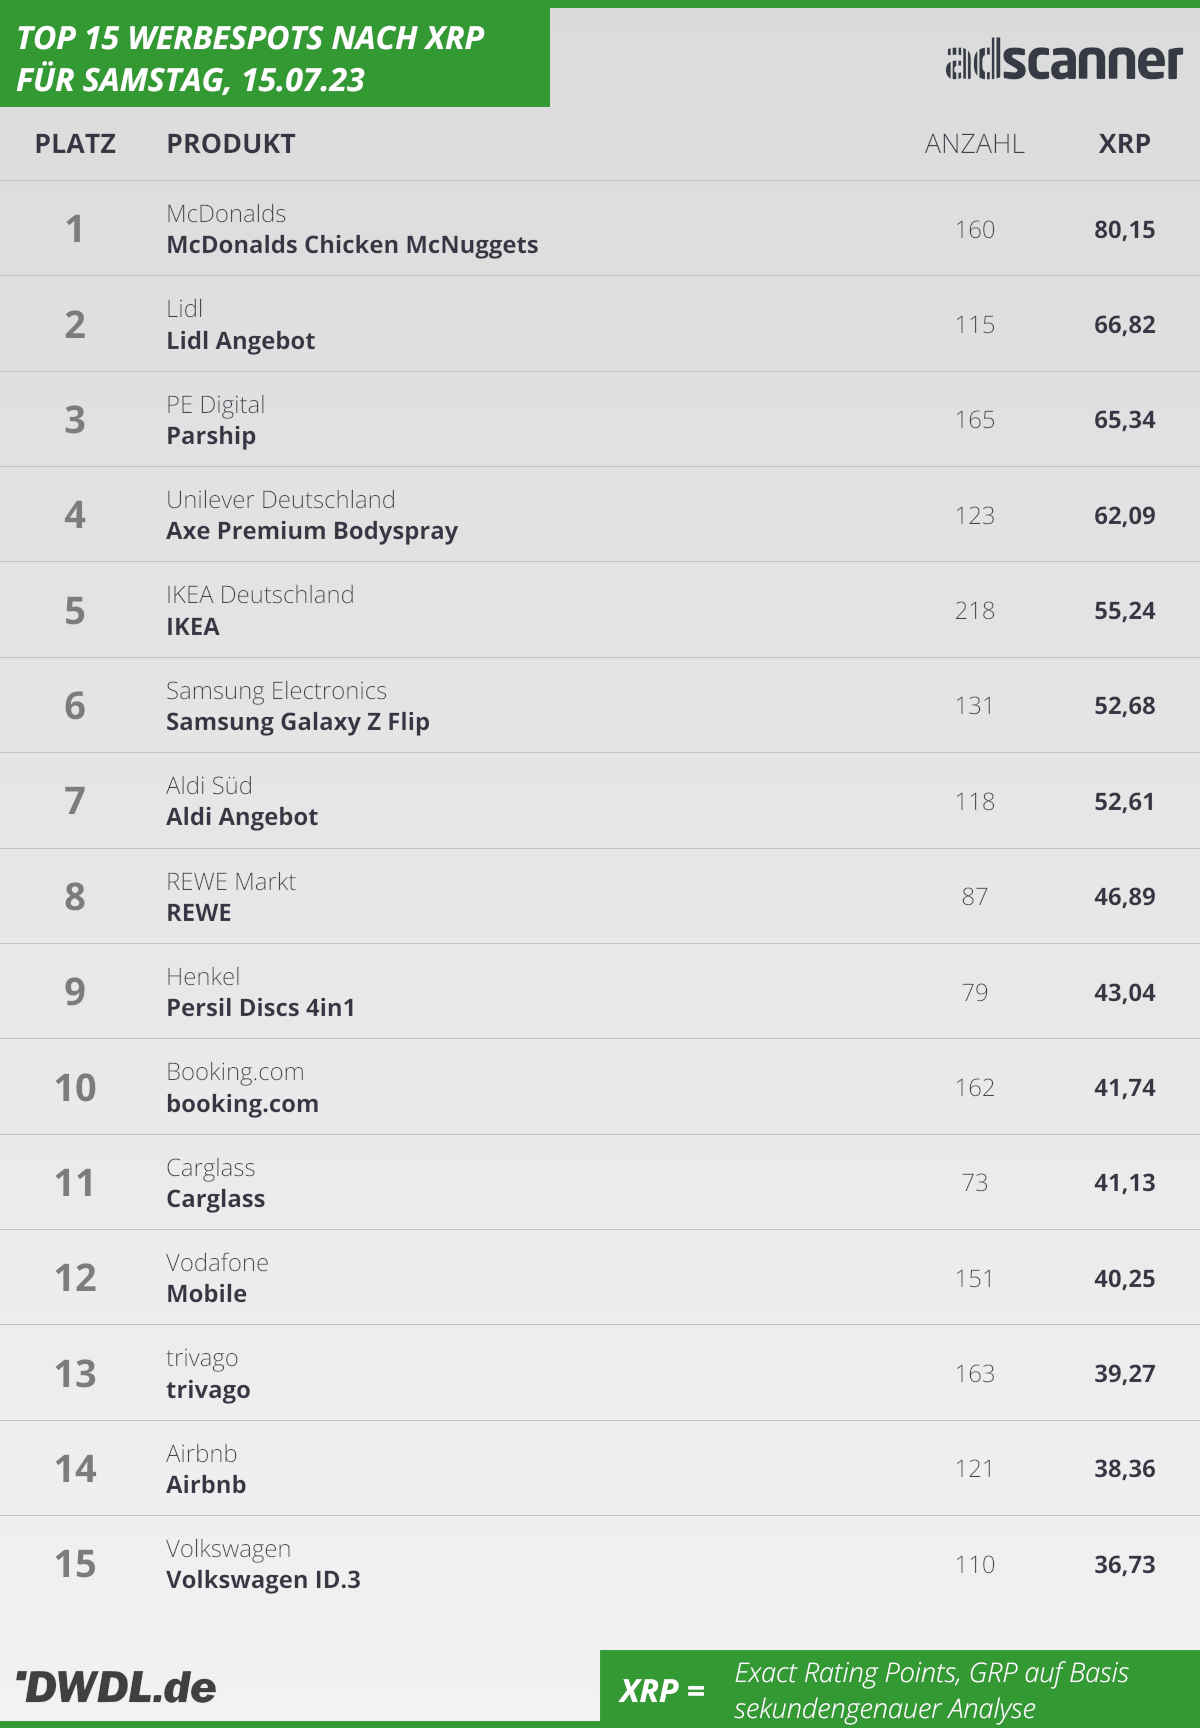Image resolution: width=1200 pixels, height=1728 pixels.
Task: Select the PLATZ column header
Action: pyautogui.click(x=75, y=144)
